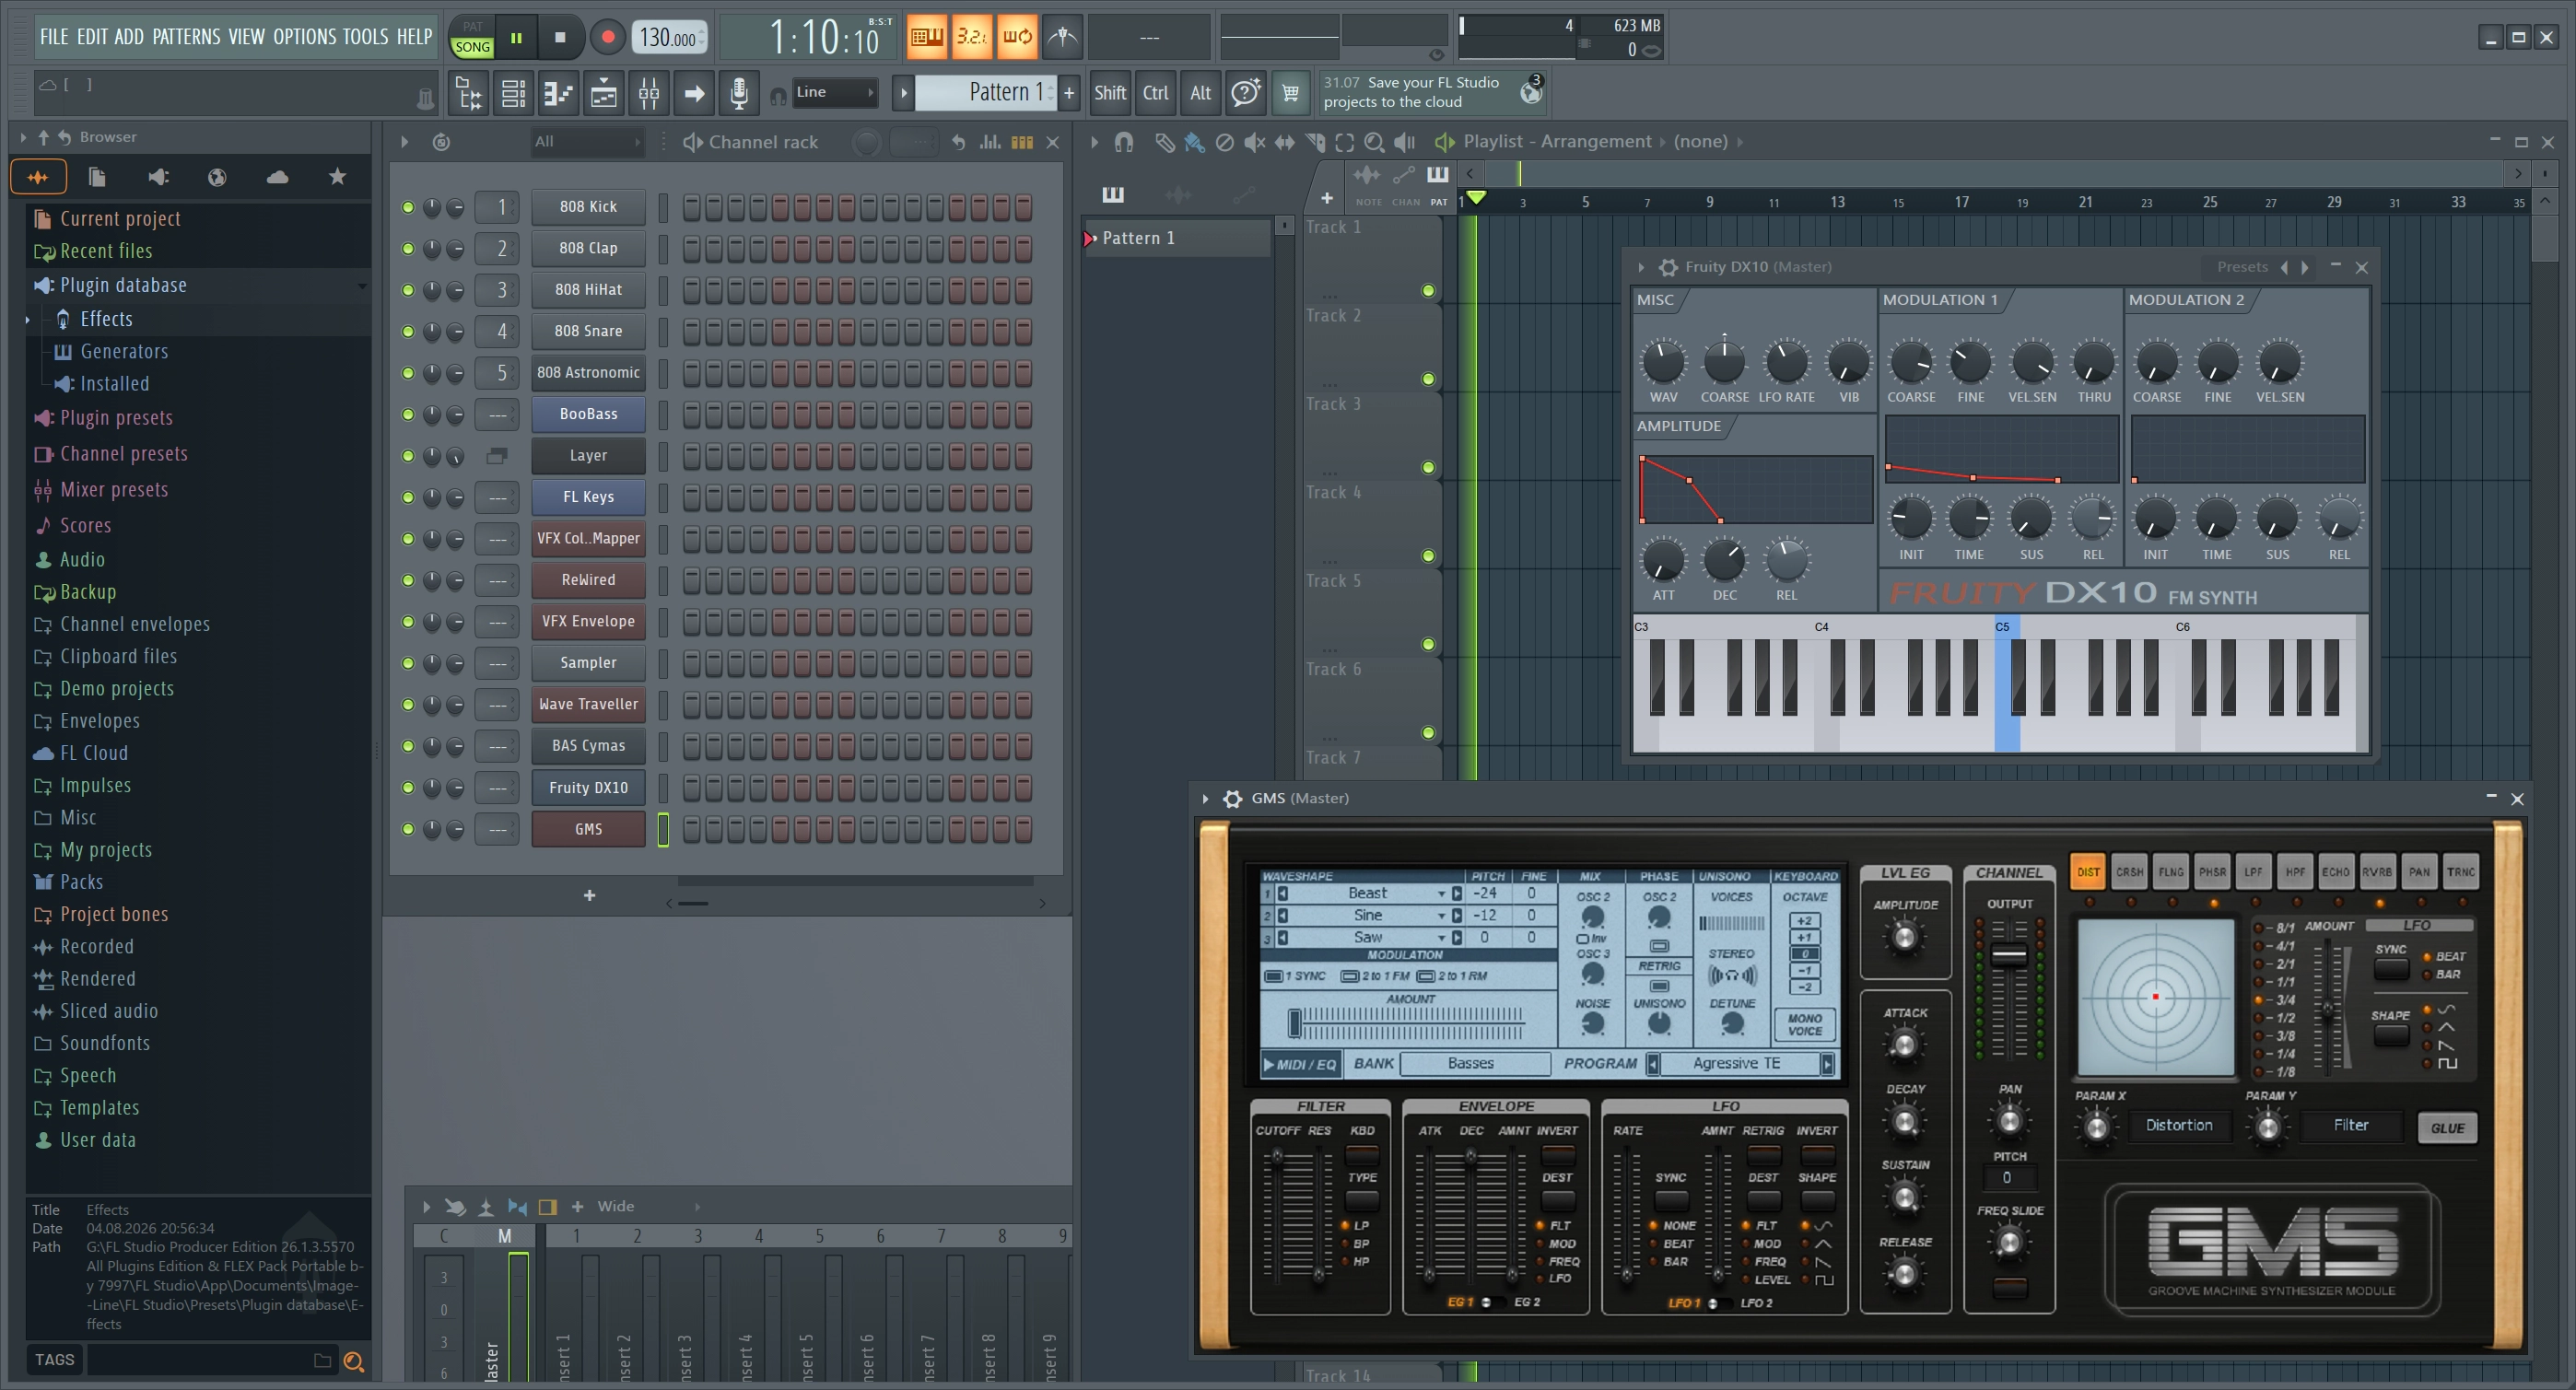The width and height of the screenshot is (2576, 1390).
Task: Open the mixer Wide layout dropdown
Action: 648,1206
